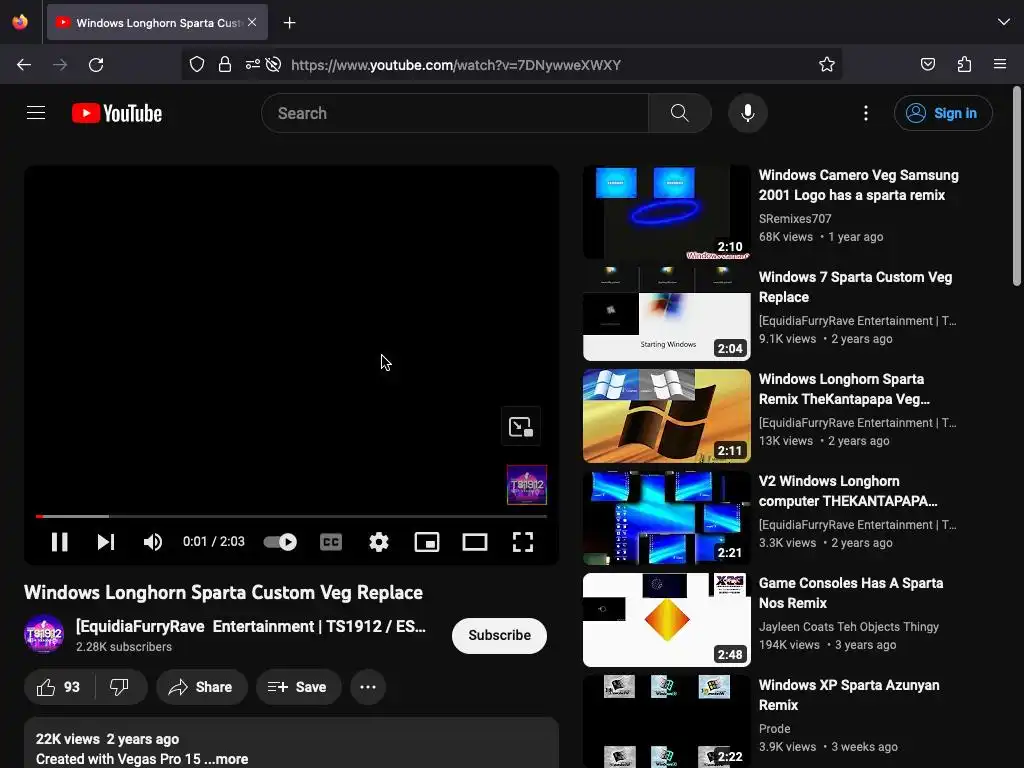Open V2 Windows Longhorn computer video thumbnail
1024x768 pixels.
[667, 518]
